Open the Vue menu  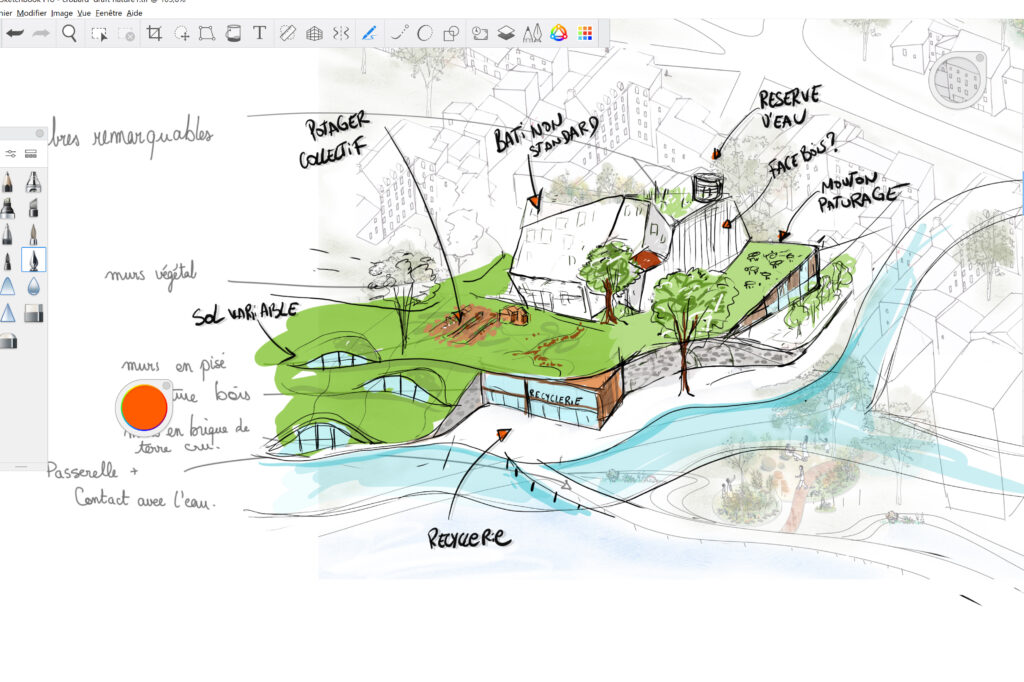(x=84, y=12)
